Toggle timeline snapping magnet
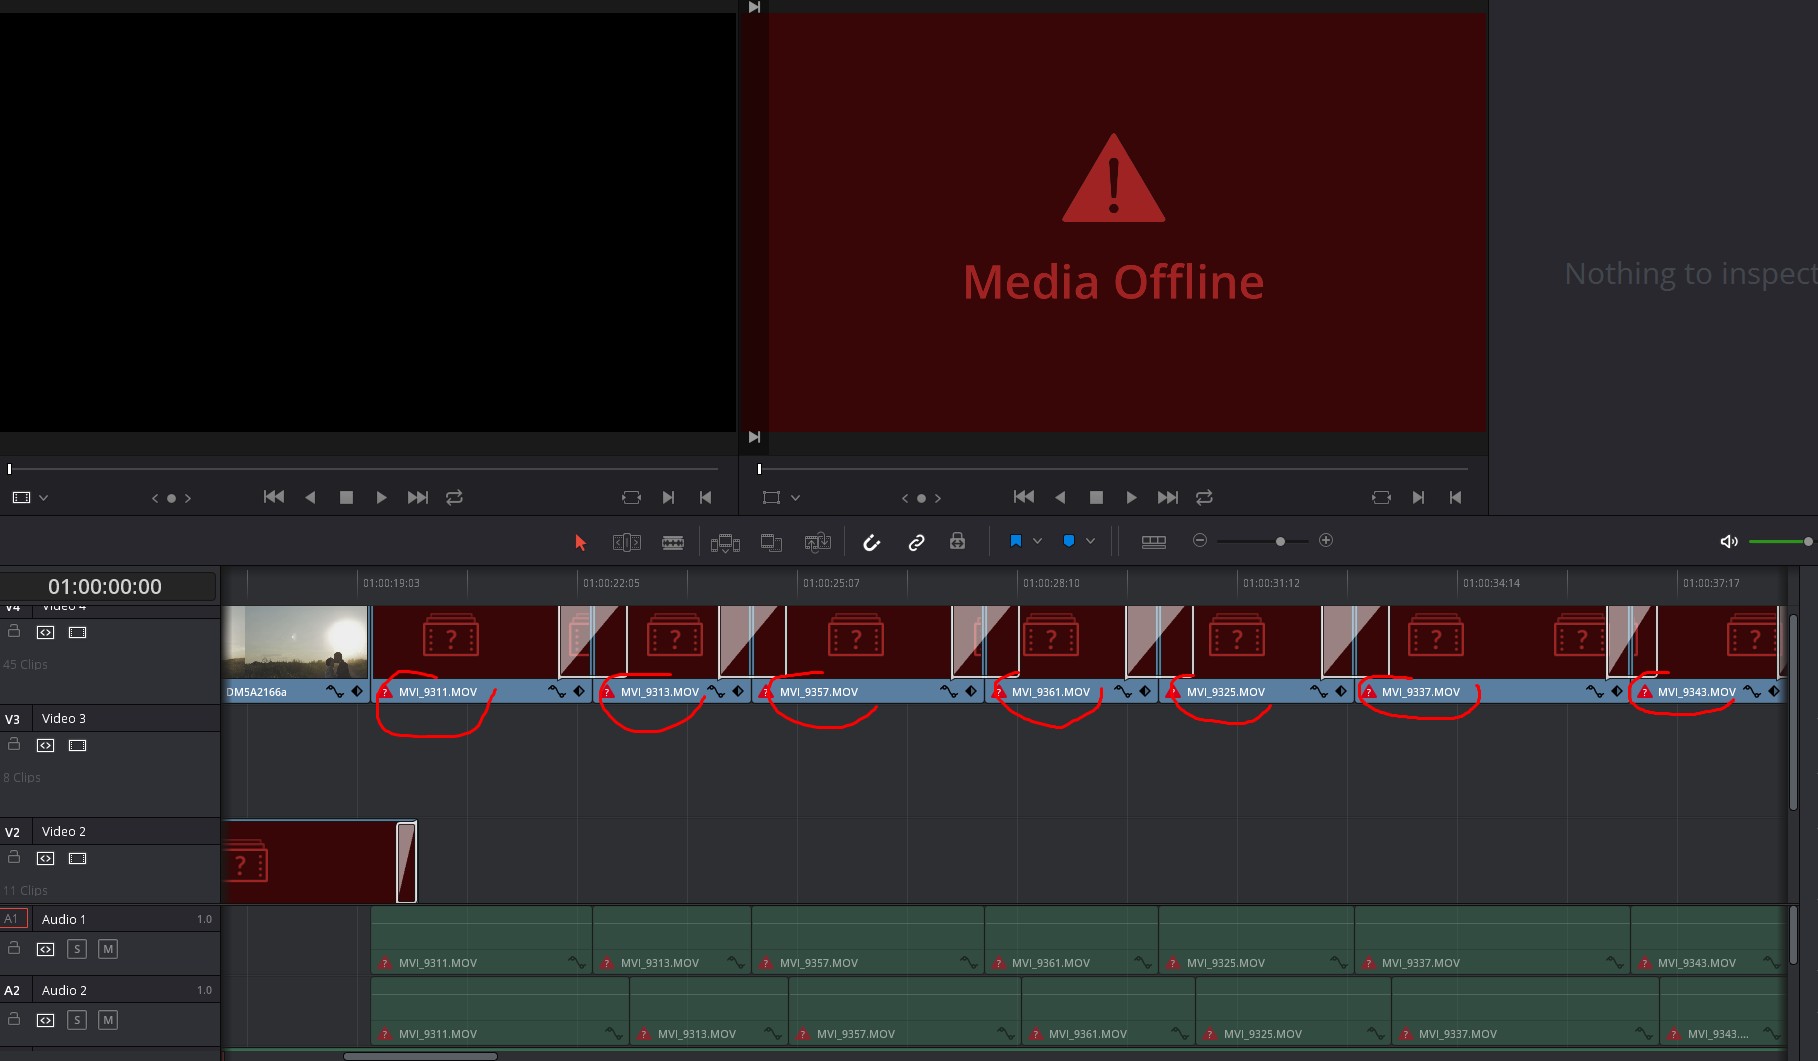The width and height of the screenshot is (1818, 1061). (x=871, y=542)
